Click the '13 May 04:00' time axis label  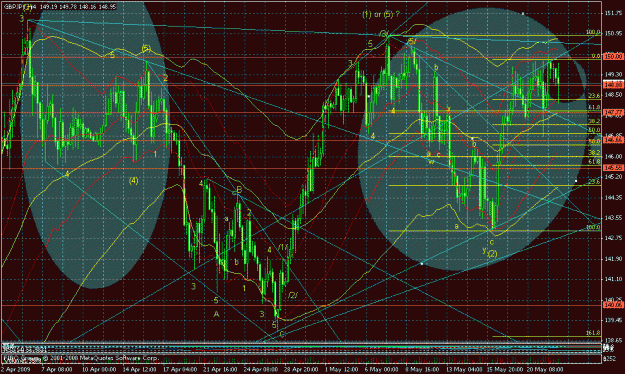464,370
